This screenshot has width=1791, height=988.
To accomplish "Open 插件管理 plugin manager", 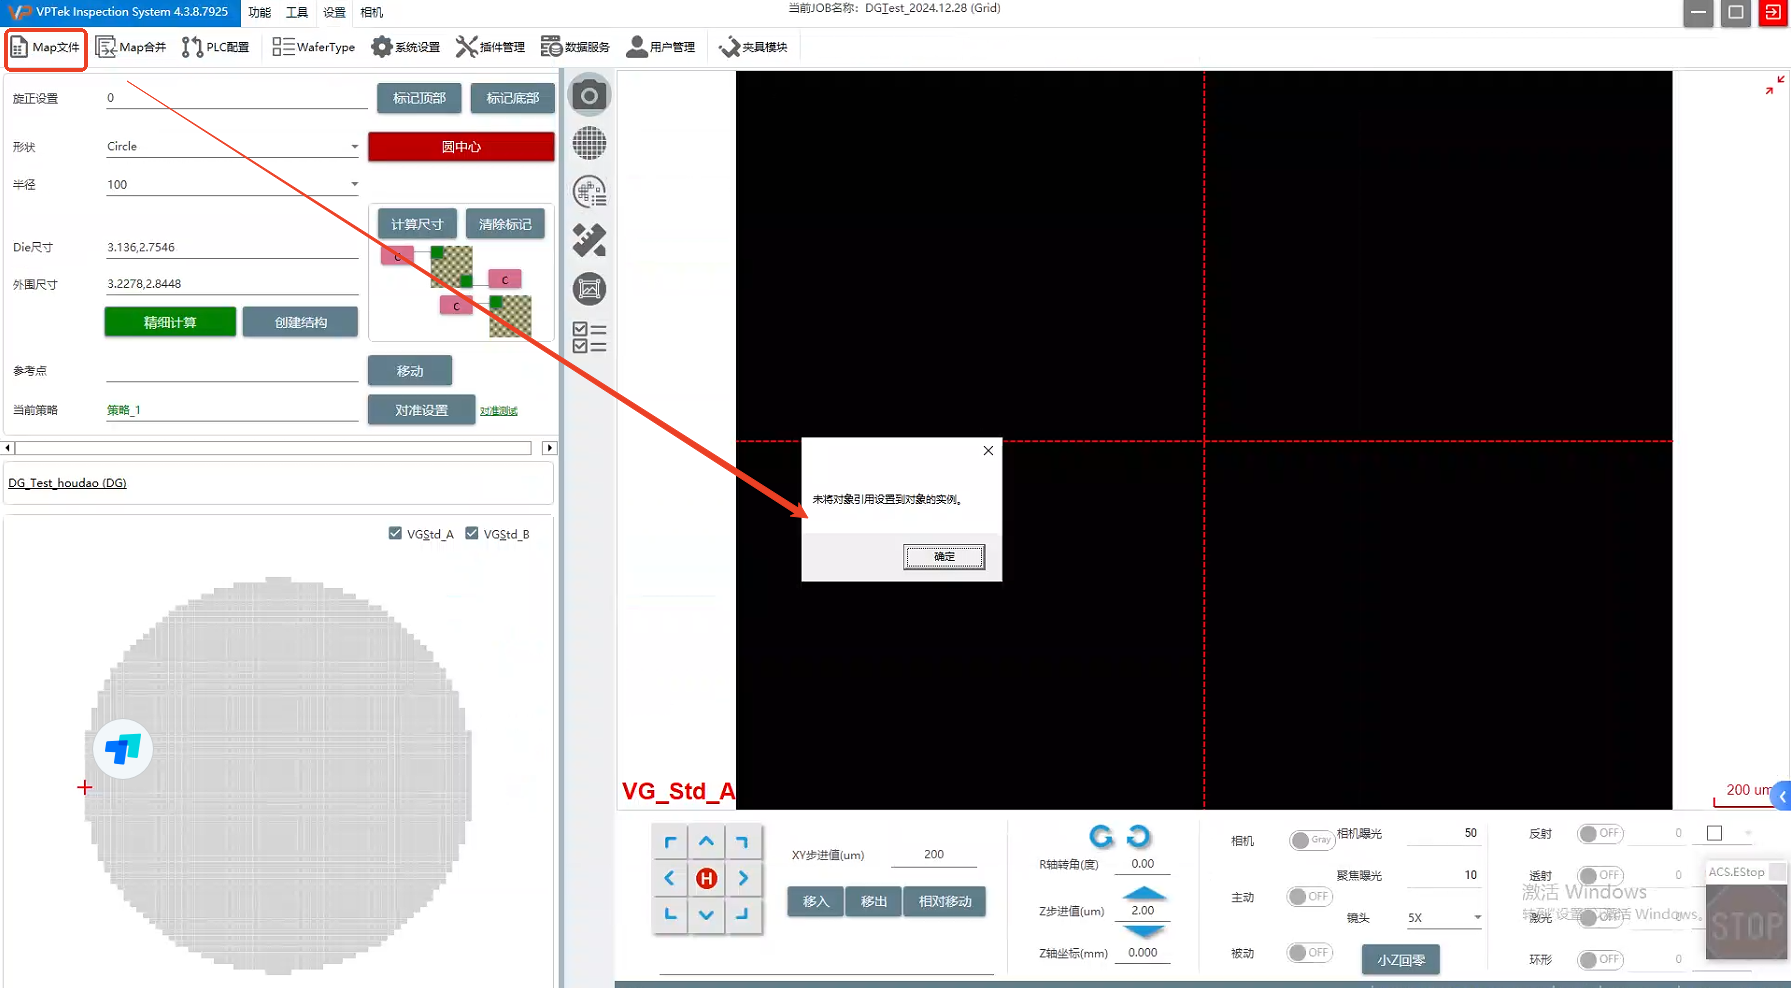I will tap(490, 48).
